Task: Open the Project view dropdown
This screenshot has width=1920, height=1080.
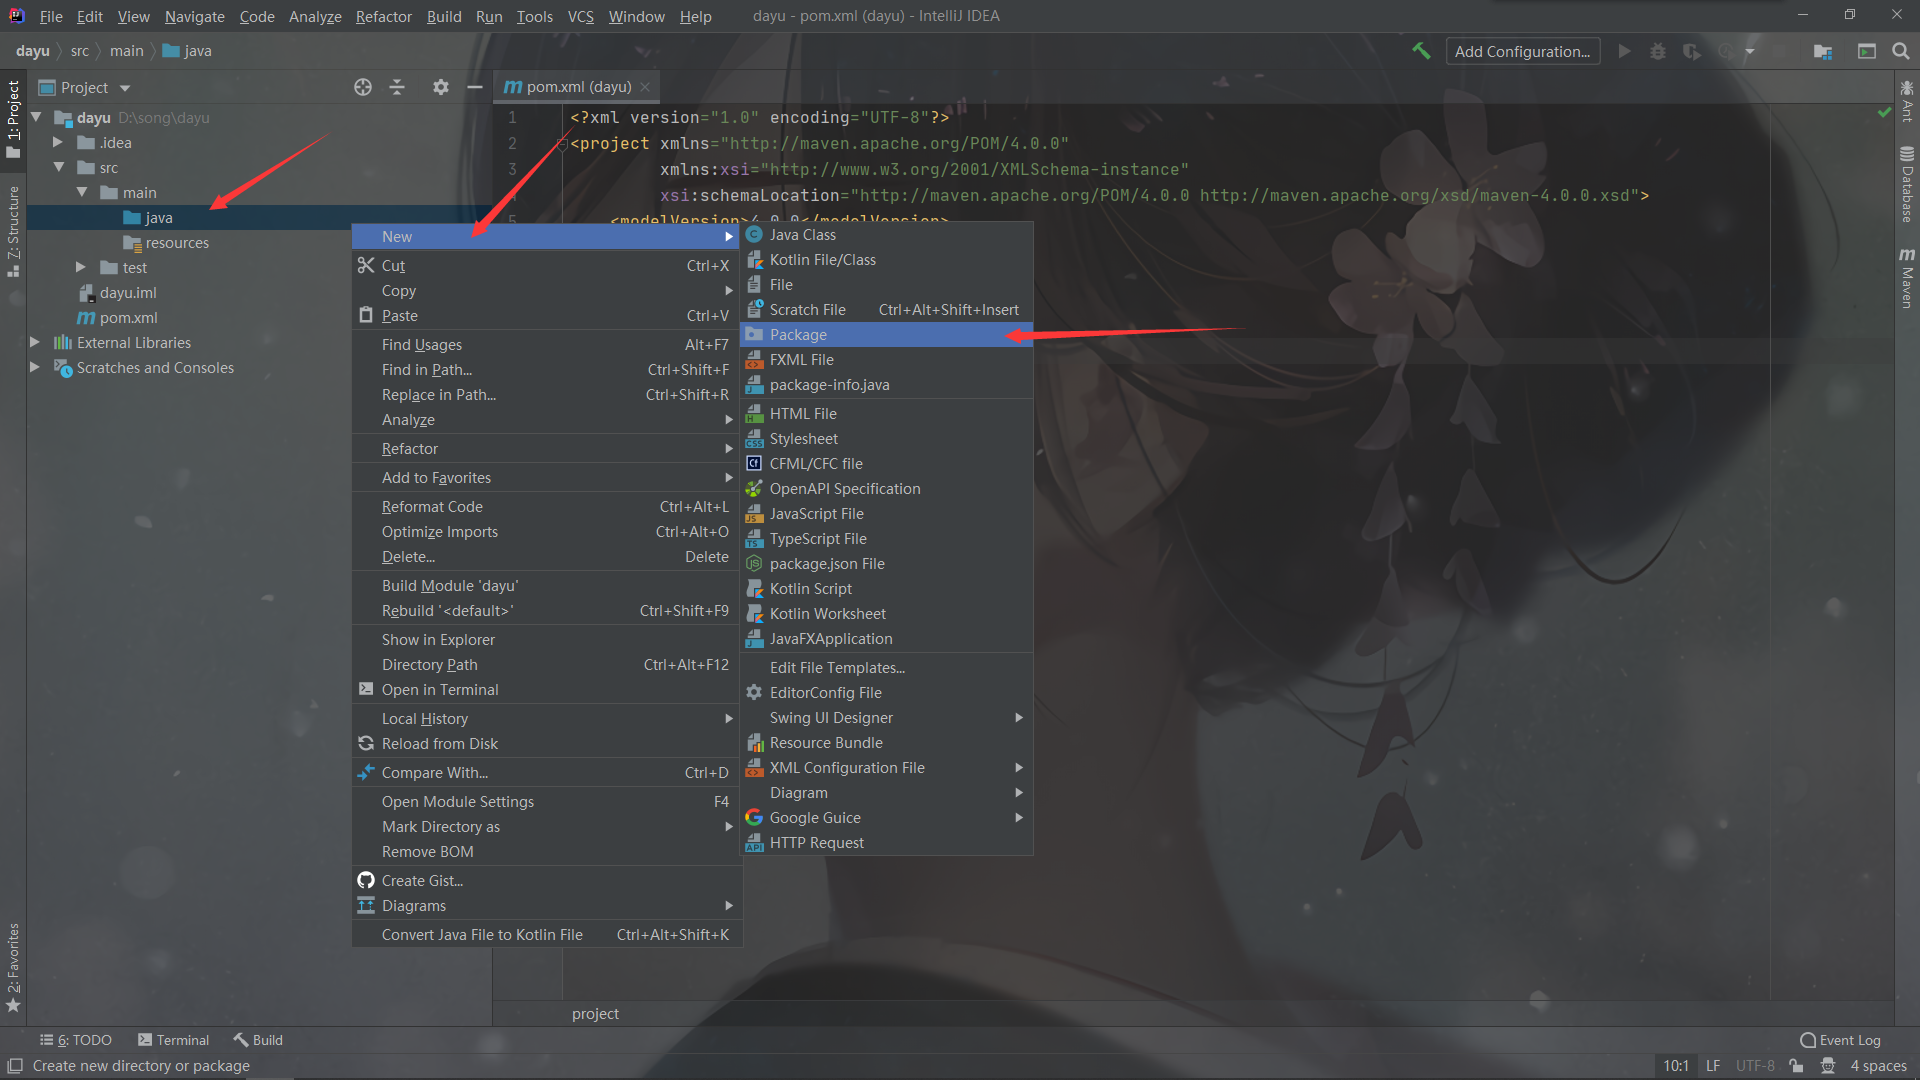Action: click(x=125, y=88)
